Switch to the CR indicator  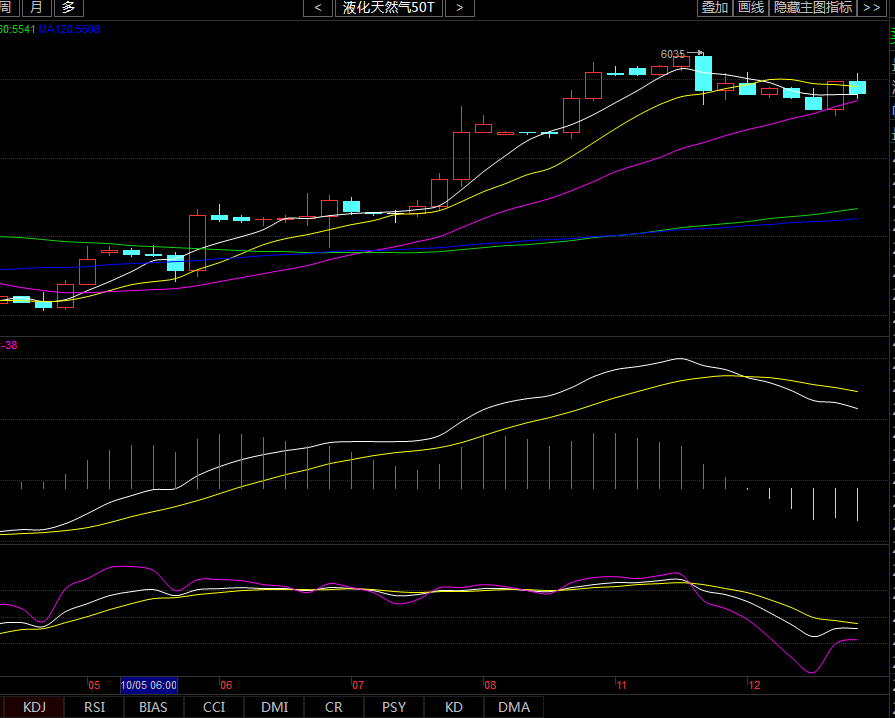click(x=334, y=707)
